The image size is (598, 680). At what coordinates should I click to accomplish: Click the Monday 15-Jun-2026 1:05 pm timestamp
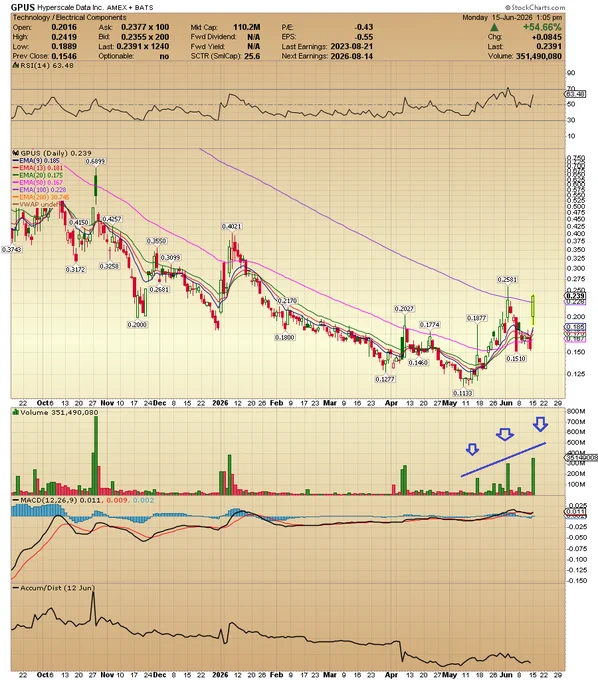512,17
